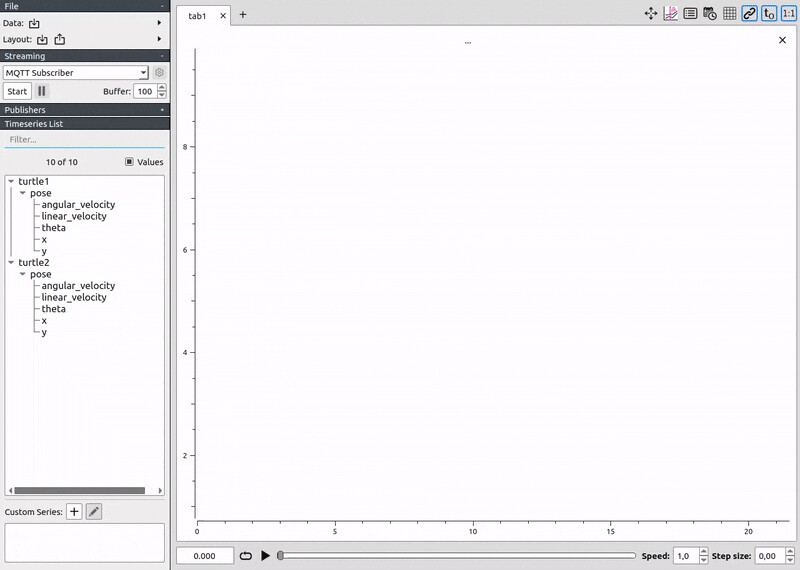This screenshot has width=800, height=570.
Task: Open the streaming plugin settings gear
Action: click(x=159, y=73)
